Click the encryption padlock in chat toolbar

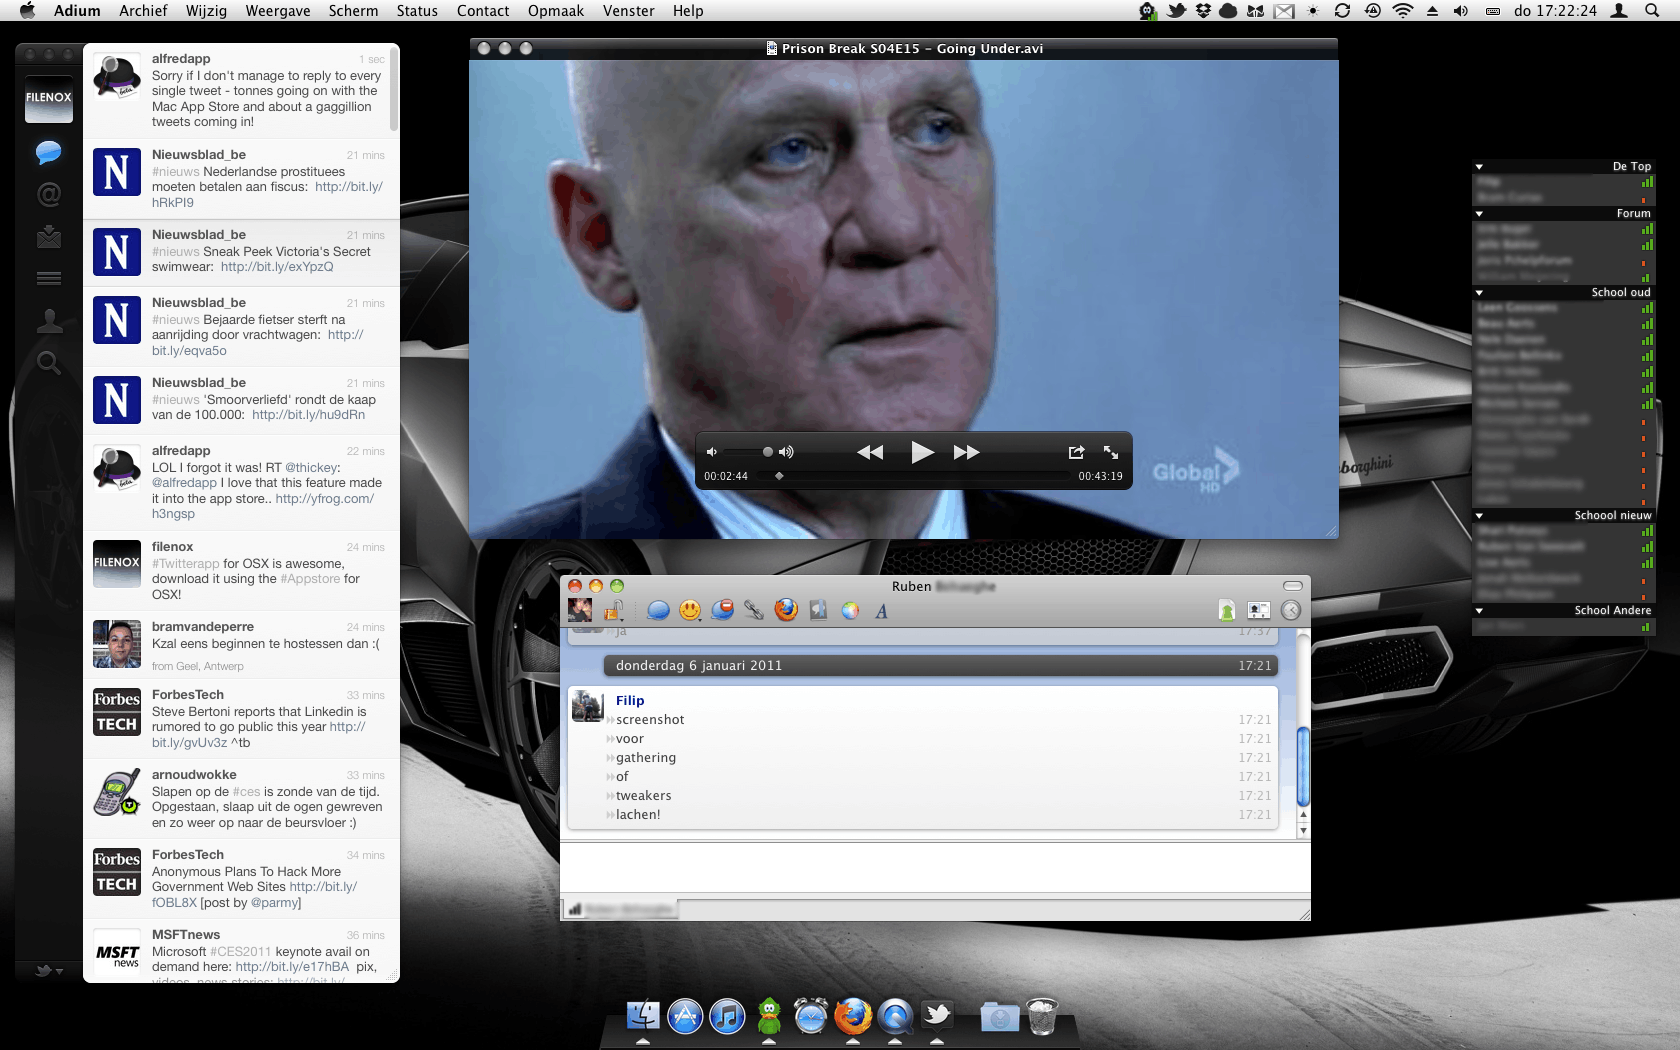click(x=613, y=610)
